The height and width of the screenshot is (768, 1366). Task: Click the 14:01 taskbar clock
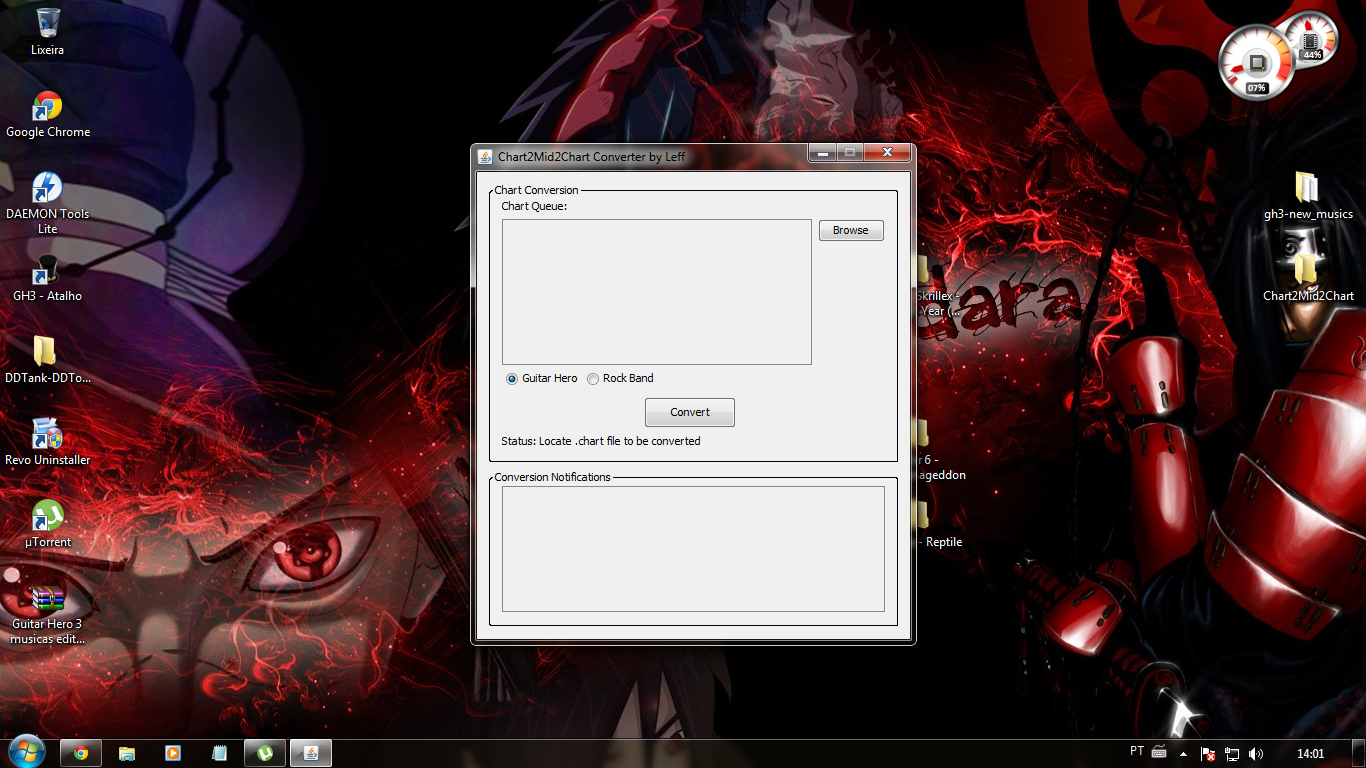(1310, 754)
